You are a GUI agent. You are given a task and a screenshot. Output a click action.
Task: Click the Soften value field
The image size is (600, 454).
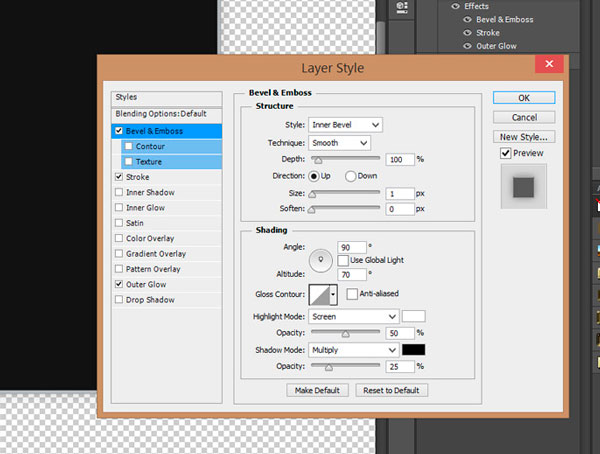pyautogui.click(x=400, y=209)
